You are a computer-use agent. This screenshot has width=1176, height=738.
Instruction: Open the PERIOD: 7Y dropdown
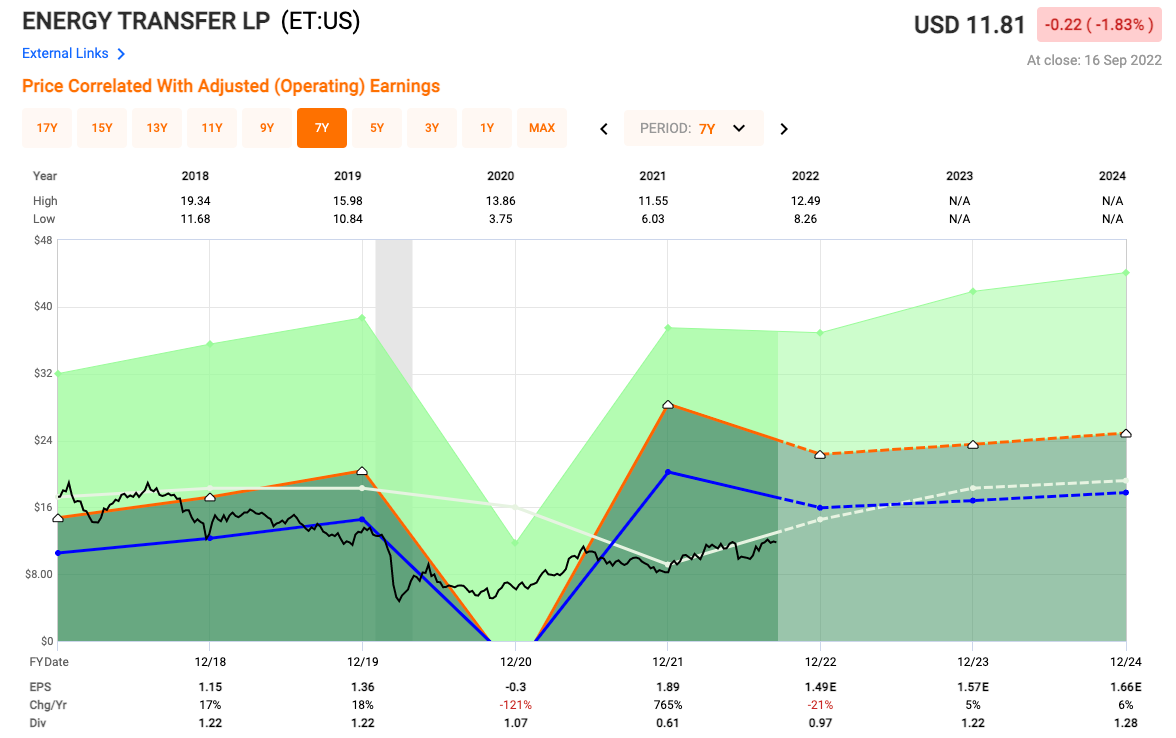[694, 128]
